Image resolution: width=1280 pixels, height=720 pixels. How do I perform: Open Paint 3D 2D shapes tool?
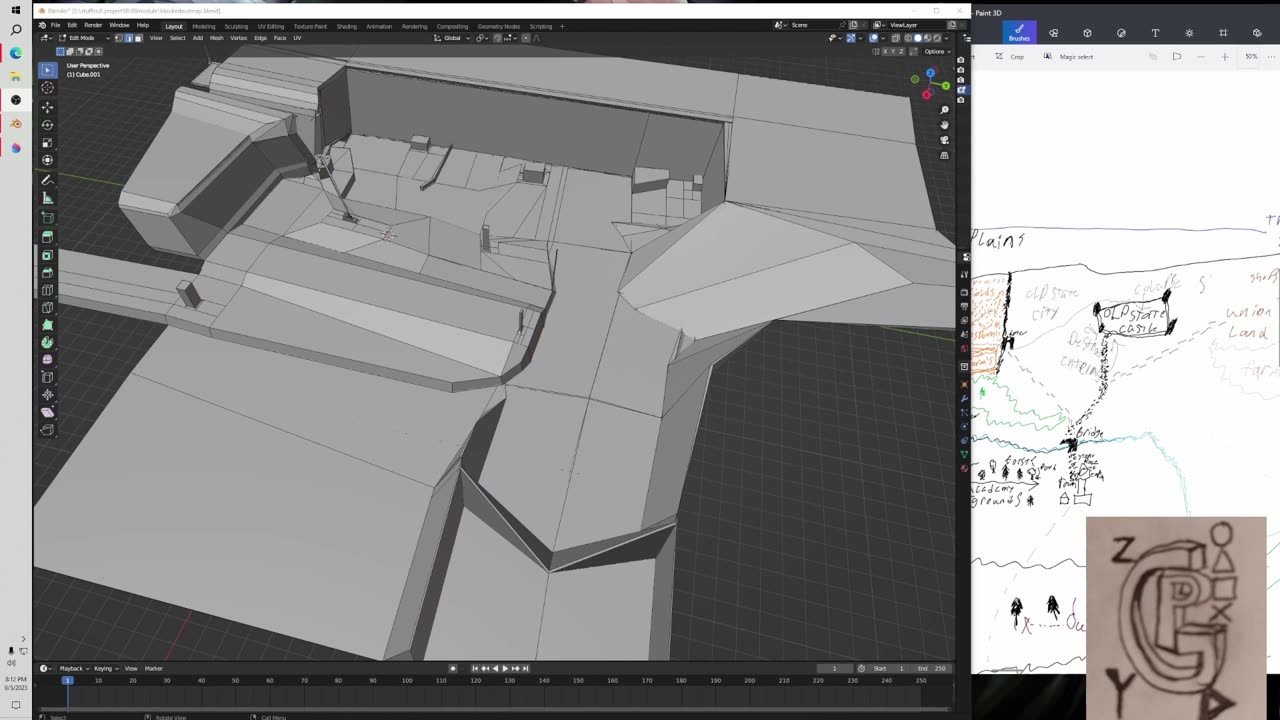[1053, 33]
